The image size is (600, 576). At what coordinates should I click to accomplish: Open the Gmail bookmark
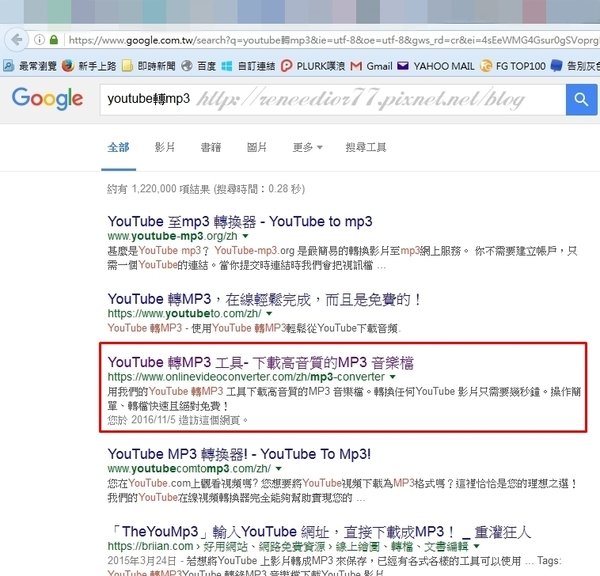pos(371,66)
